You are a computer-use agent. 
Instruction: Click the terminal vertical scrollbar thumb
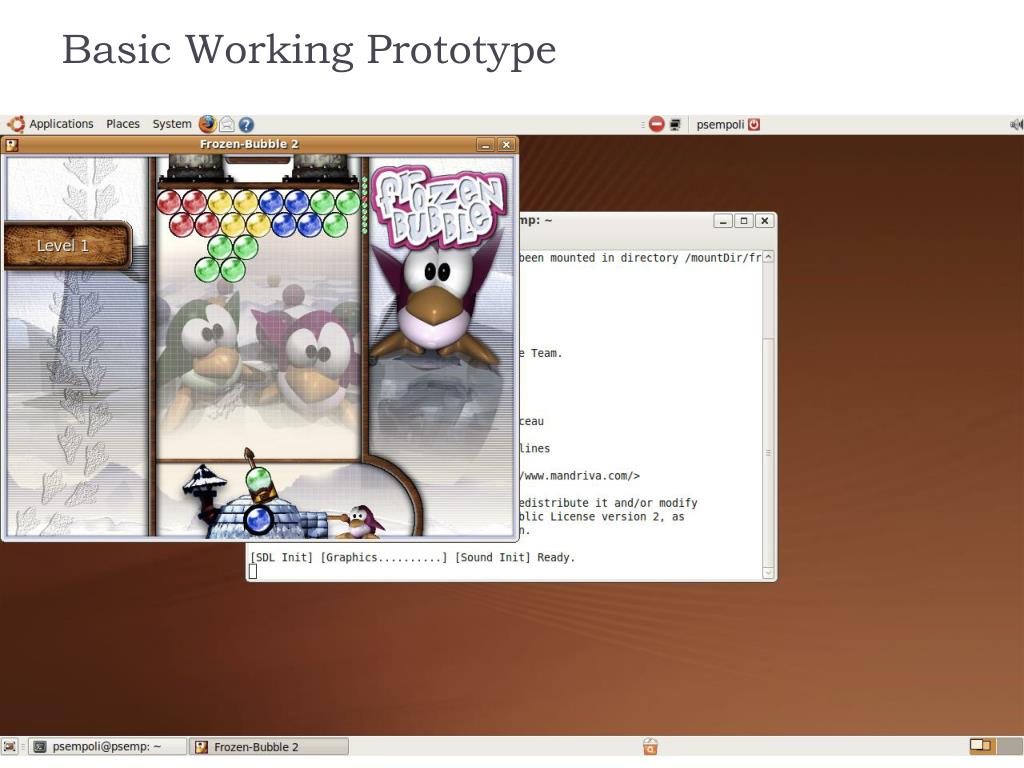(769, 452)
